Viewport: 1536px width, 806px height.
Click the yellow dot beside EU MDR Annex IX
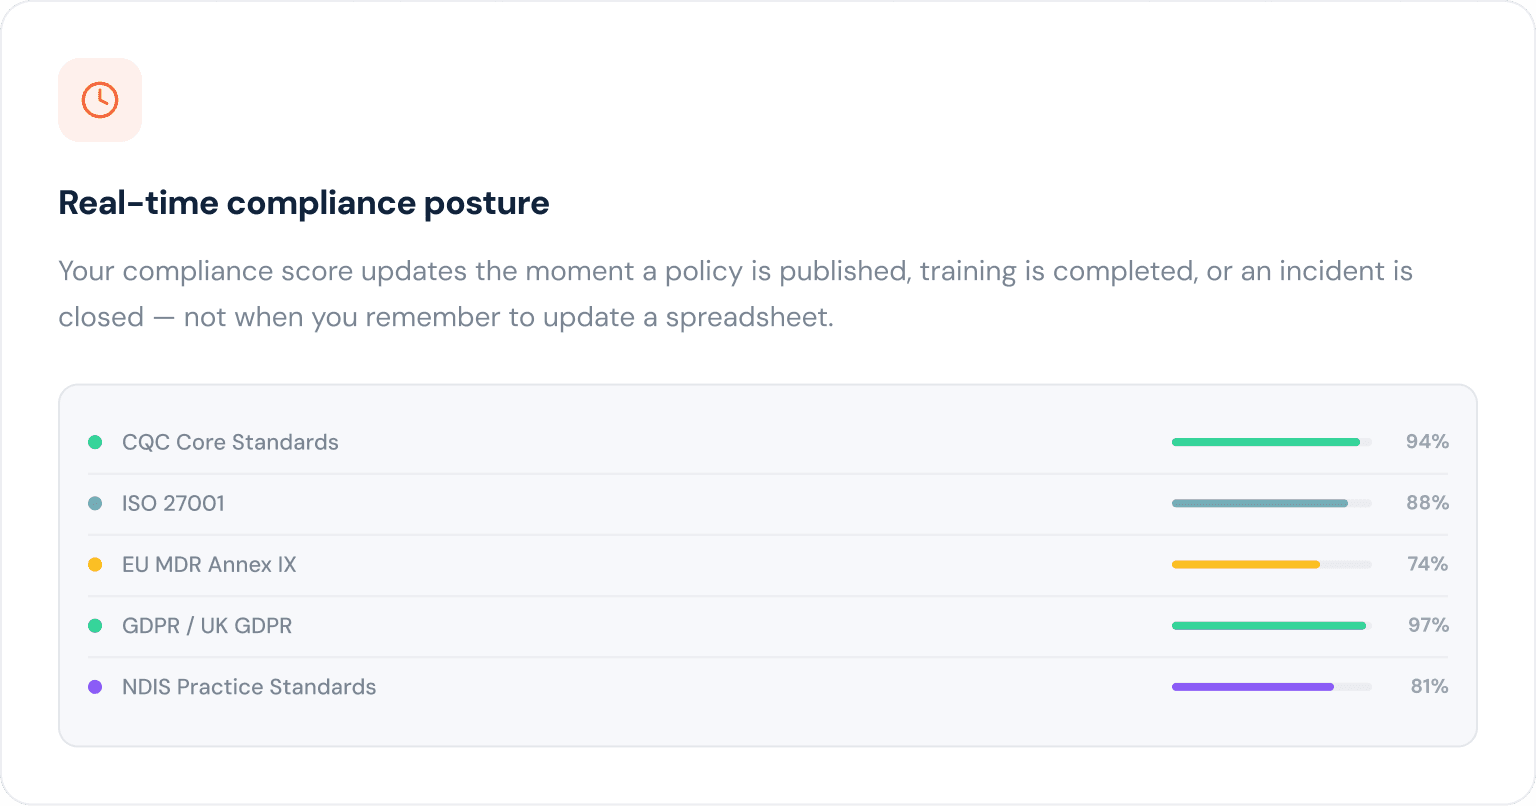click(95, 564)
